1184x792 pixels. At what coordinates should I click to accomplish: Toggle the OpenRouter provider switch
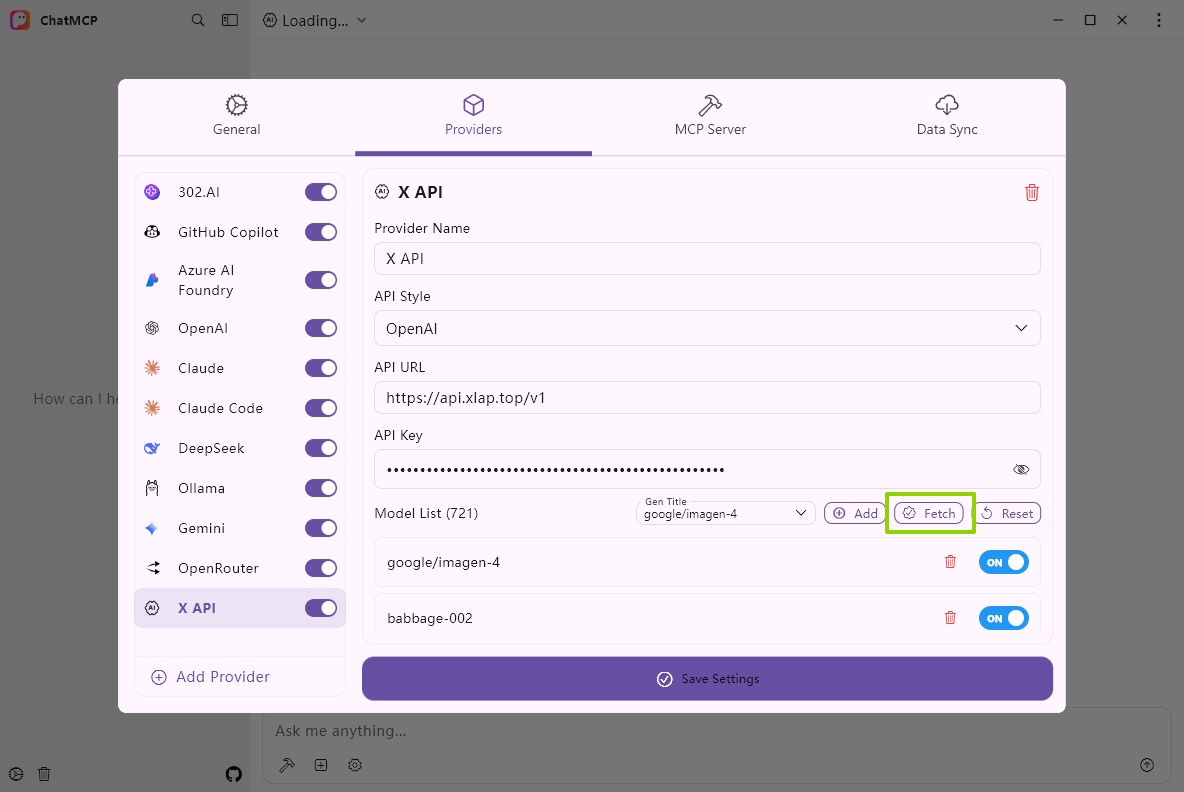click(321, 568)
